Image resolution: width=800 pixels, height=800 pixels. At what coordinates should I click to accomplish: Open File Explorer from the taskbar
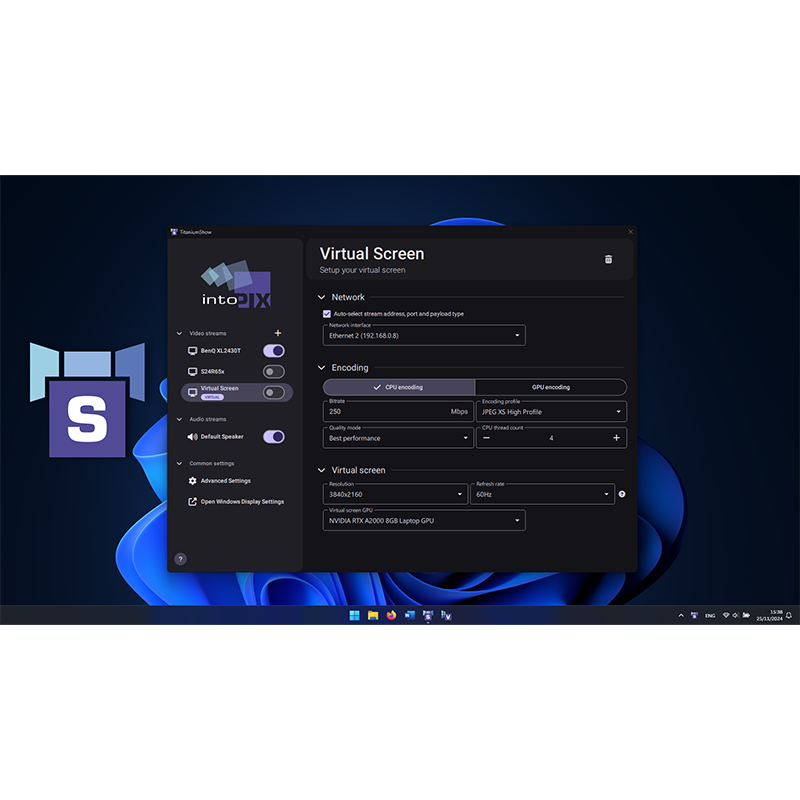pos(372,615)
